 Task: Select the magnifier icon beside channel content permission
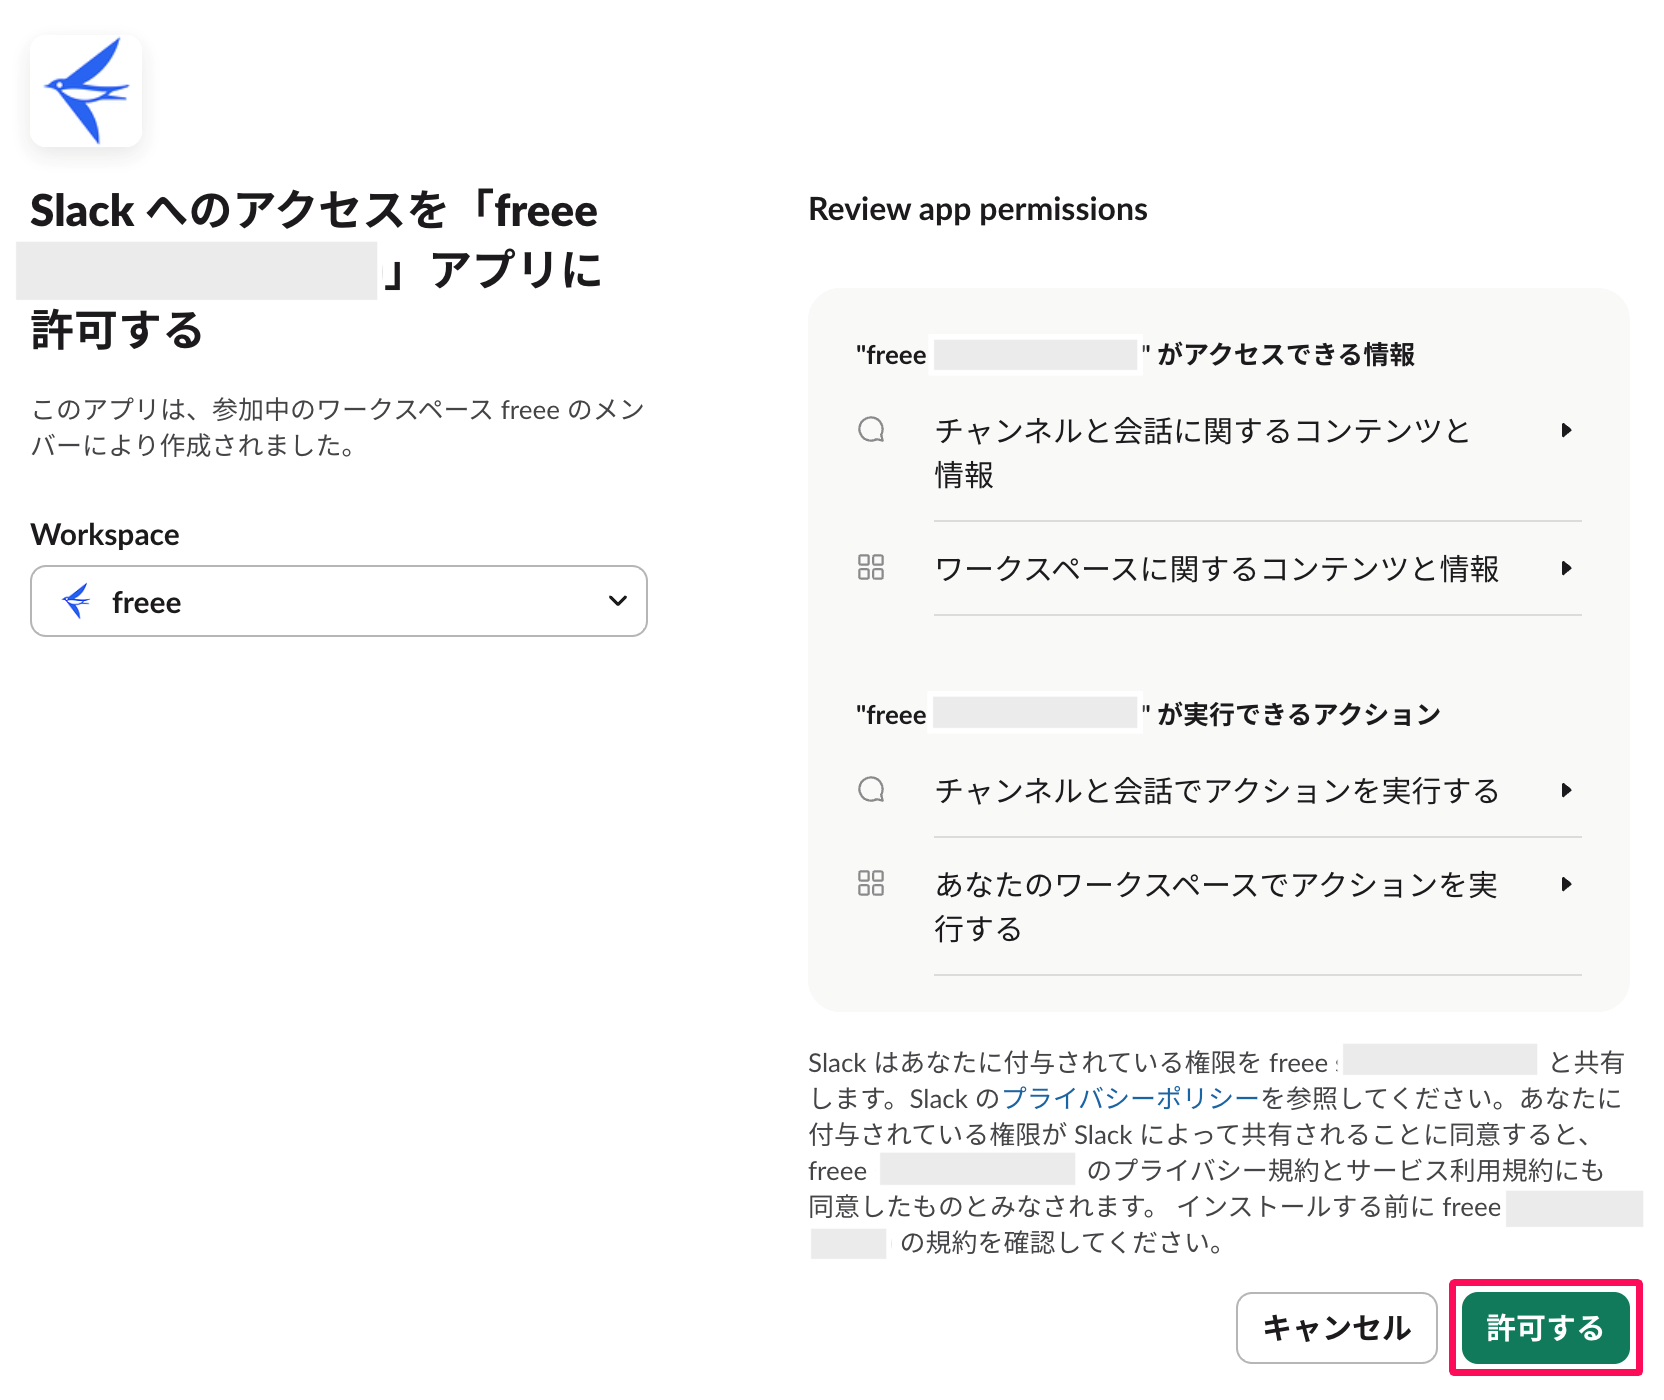coord(871,430)
